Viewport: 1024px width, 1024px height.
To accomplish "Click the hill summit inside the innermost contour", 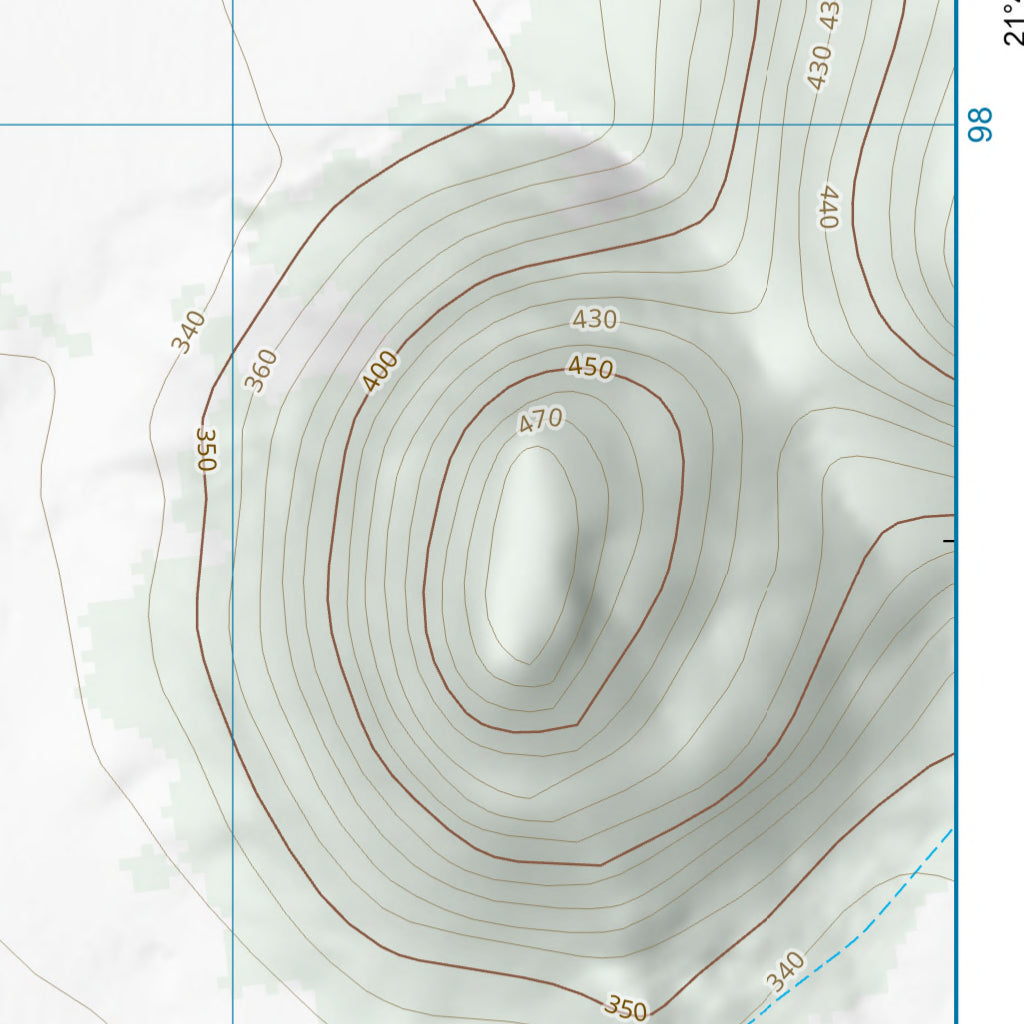I will 533,555.
